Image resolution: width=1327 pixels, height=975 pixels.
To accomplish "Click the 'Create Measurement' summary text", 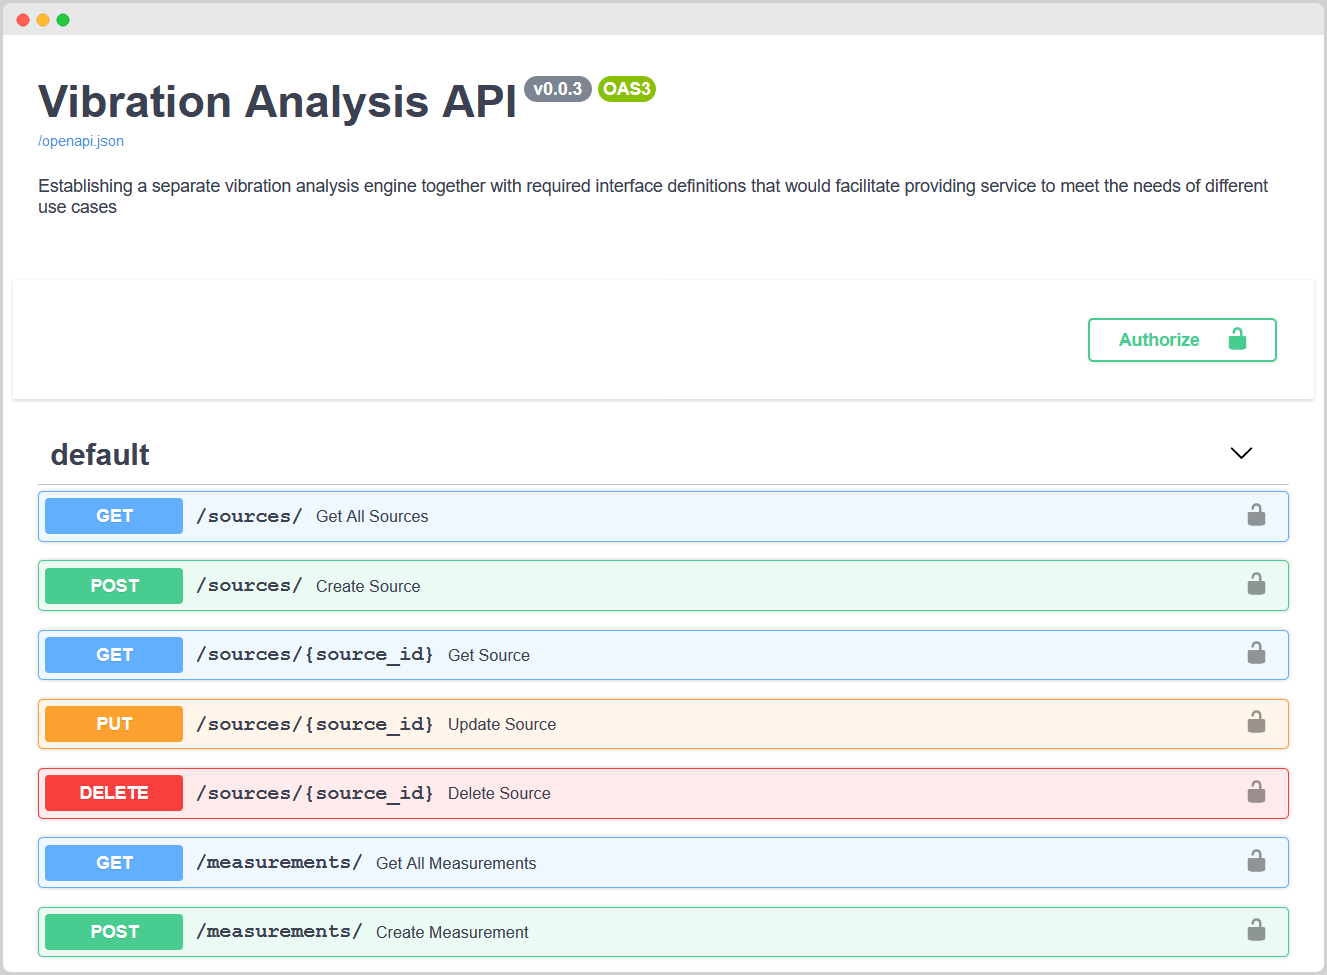I will click(452, 932).
